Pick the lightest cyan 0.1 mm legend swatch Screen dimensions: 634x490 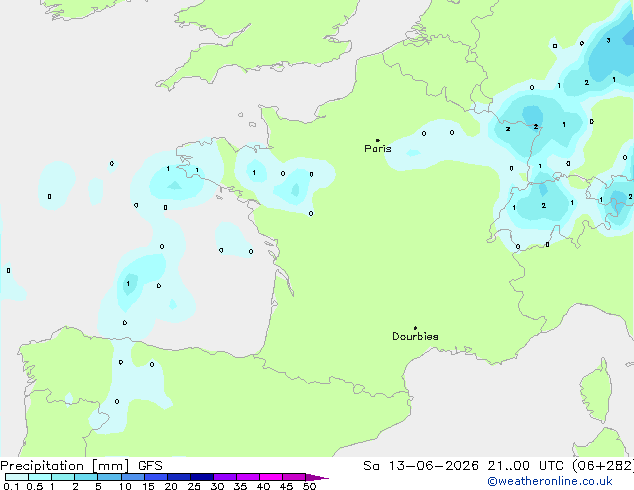pos(17,477)
